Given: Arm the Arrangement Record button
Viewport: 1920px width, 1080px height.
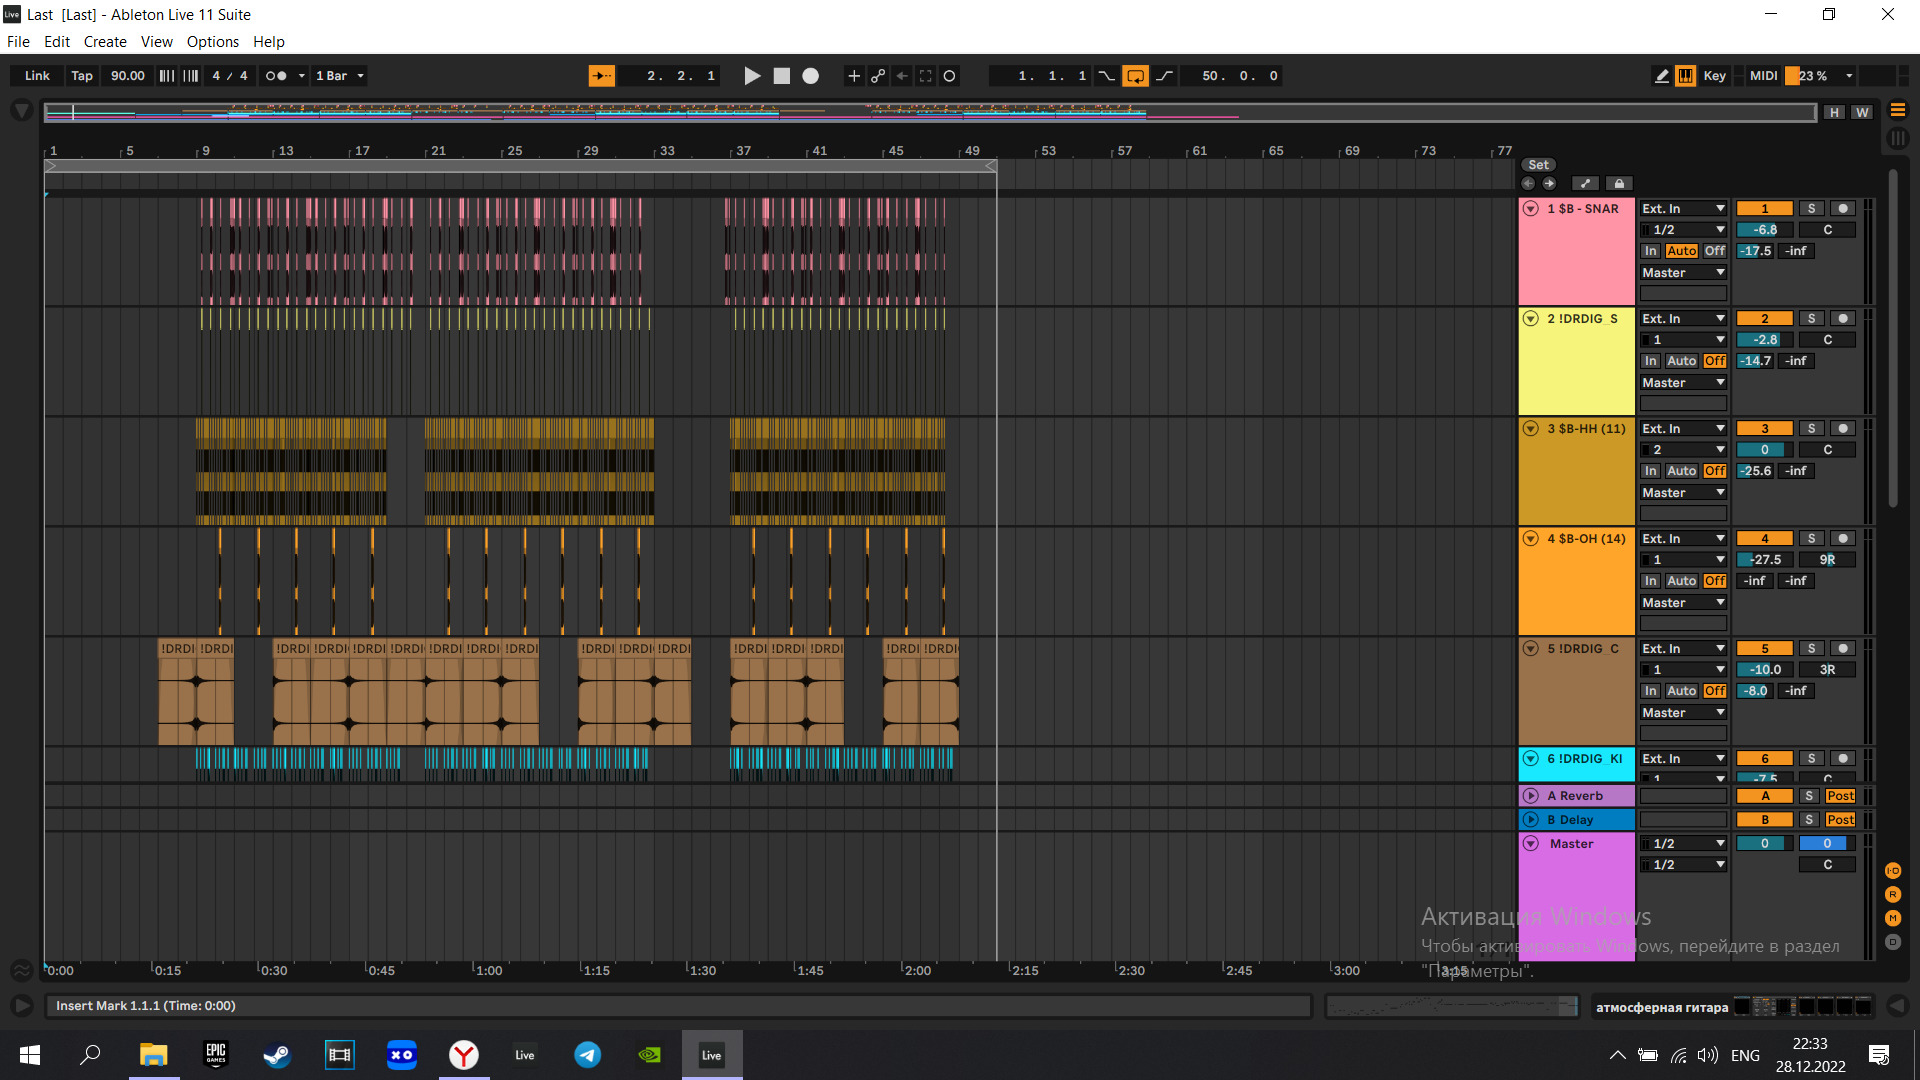Looking at the screenshot, I should point(811,76).
